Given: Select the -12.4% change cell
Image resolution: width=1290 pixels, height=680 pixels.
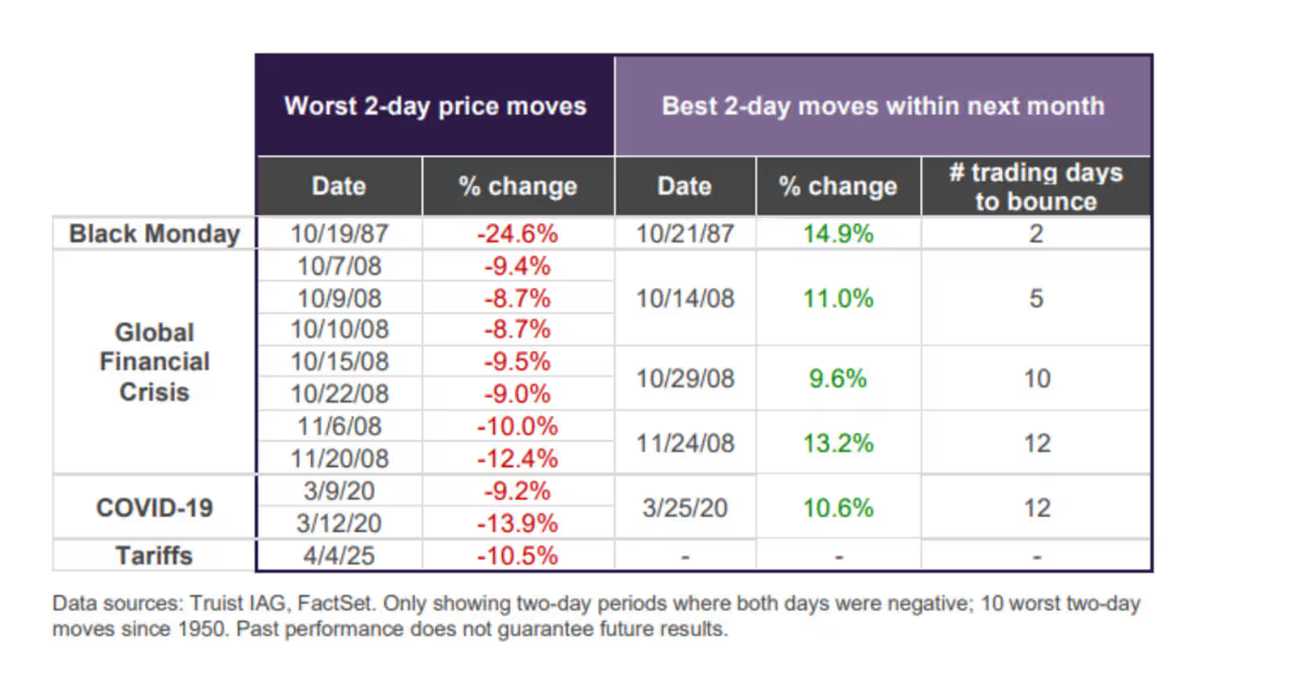Looking at the screenshot, I should click(517, 460).
